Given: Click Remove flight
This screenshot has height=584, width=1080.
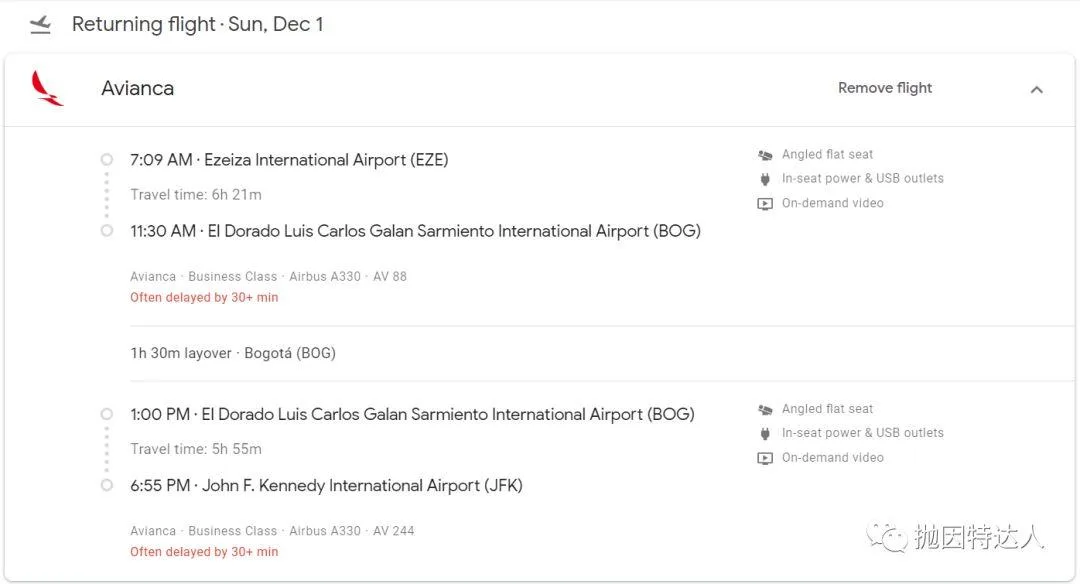Looking at the screenshot, I should [x=884, y=88].
